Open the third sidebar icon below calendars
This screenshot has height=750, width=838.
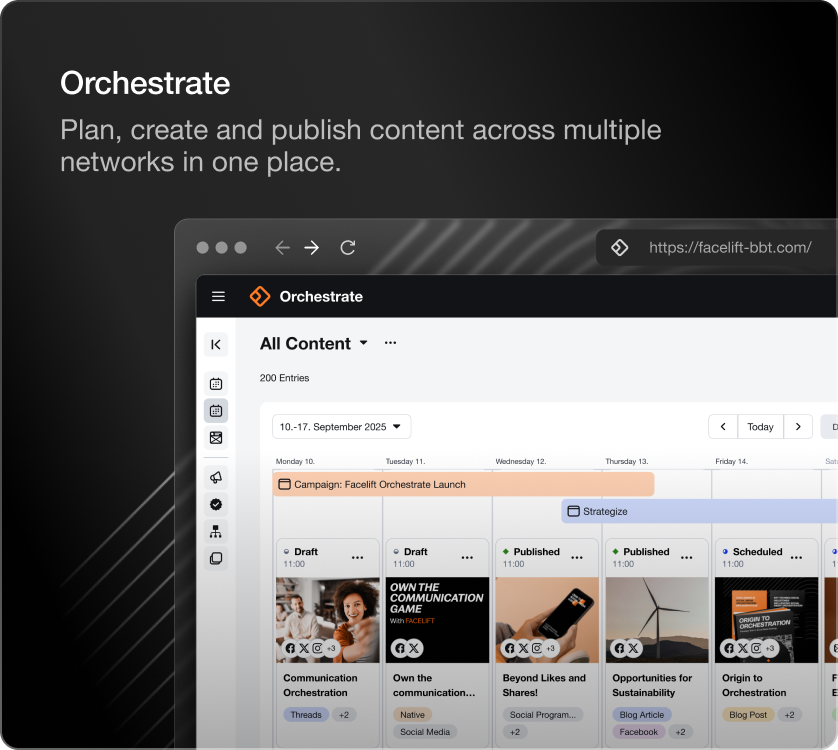pos(216,438)
